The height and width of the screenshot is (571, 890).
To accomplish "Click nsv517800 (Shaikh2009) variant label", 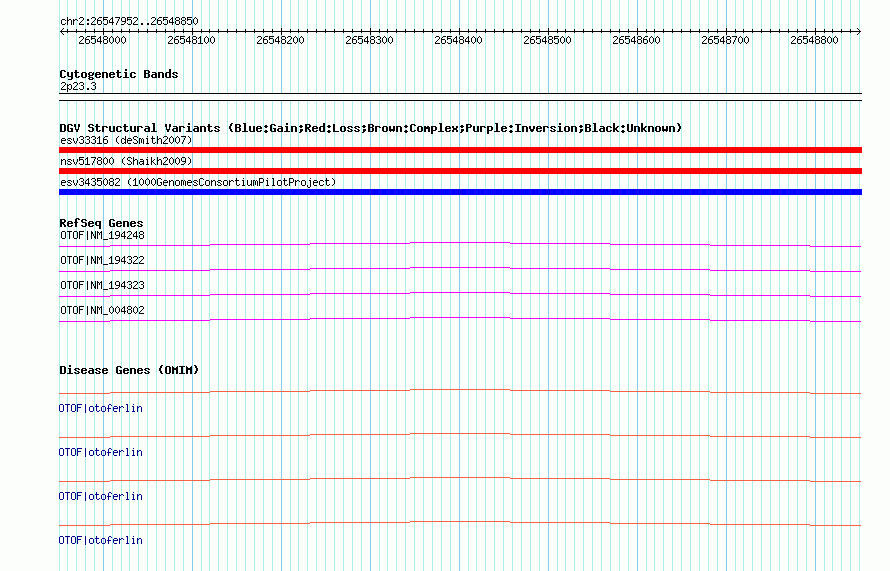I will tap(126, 161).
